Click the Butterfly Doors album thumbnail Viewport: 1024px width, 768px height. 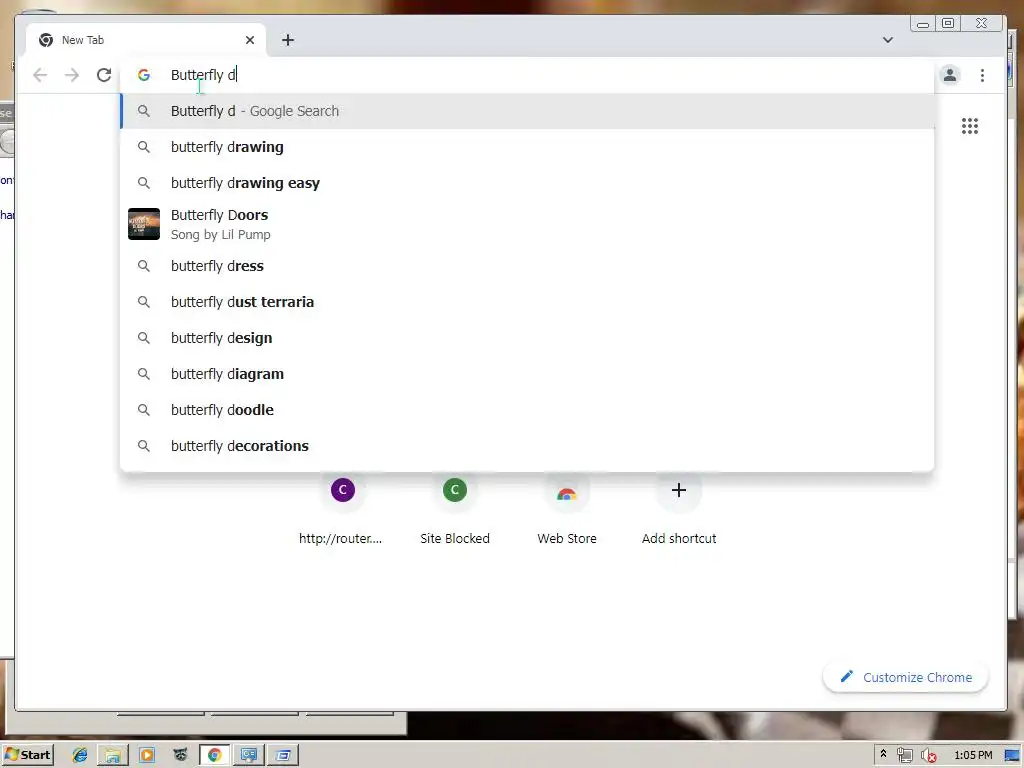coord(144,224)
